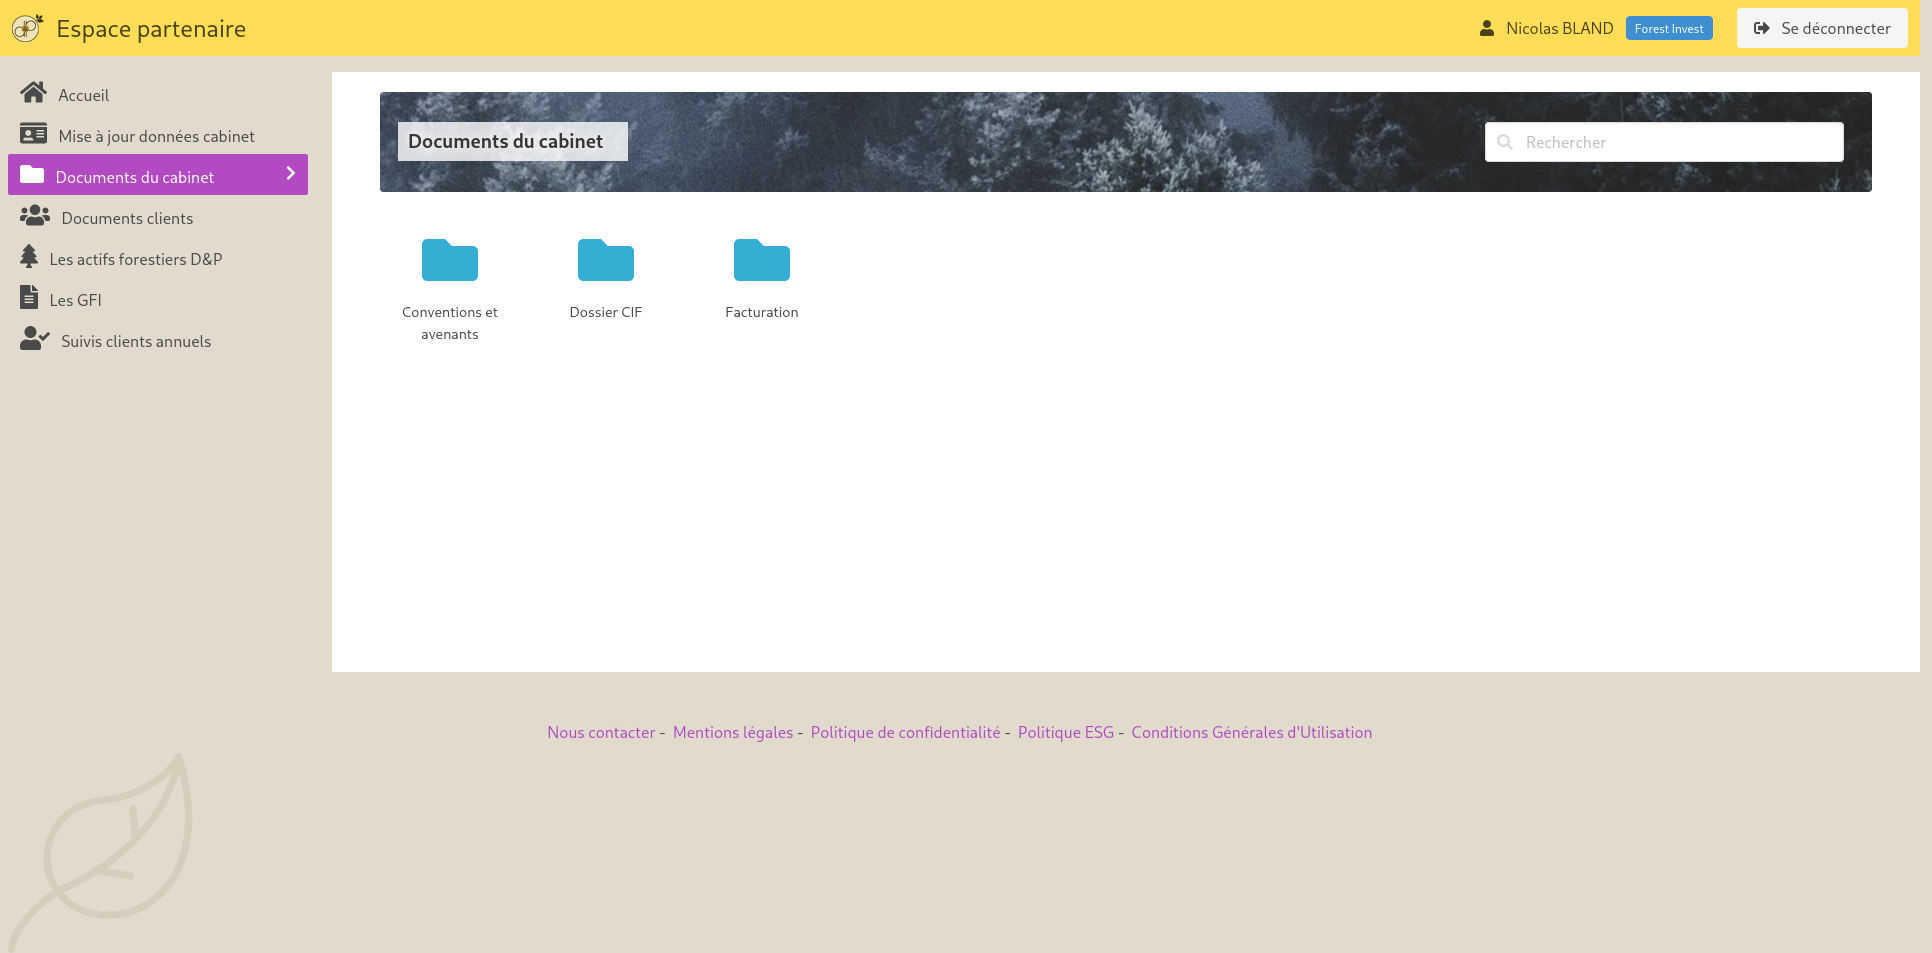Click the Forest Invest badge
Image resolution: width=1932 pixels, height=953 pixels.
[1668, 28]
